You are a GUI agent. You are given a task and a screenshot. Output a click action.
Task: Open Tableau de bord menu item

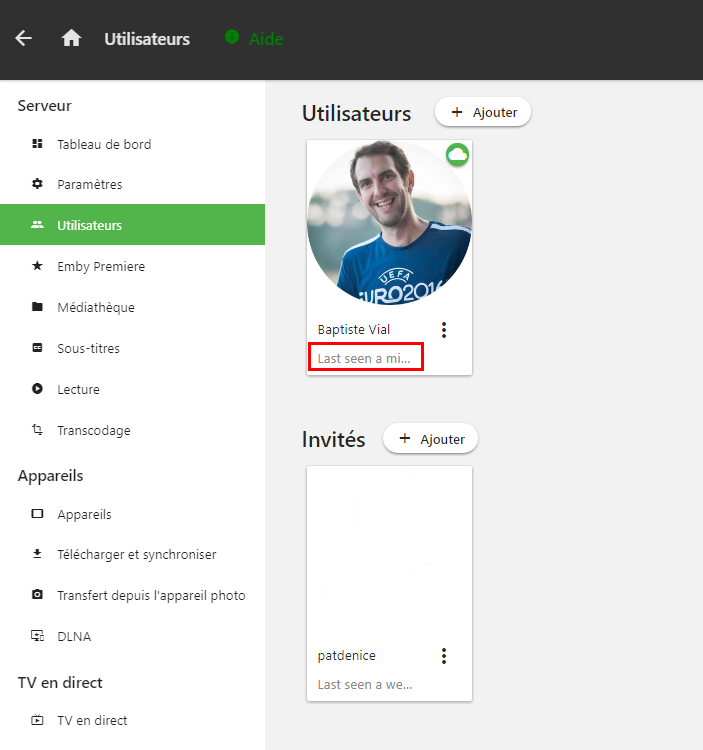coord(132,144)
